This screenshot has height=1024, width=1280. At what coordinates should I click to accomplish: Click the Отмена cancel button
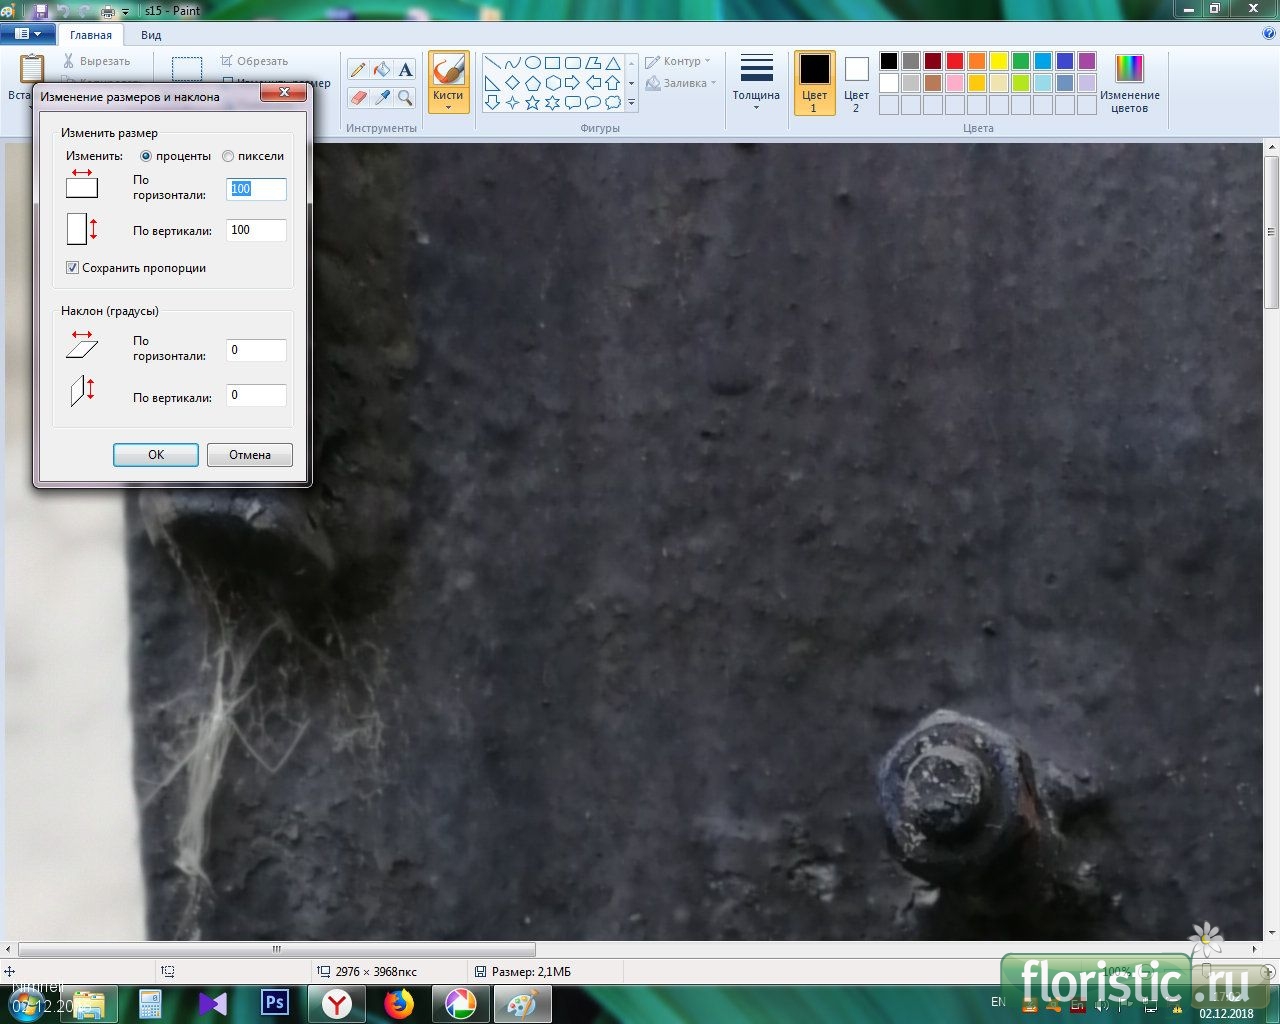coord(250,455)
